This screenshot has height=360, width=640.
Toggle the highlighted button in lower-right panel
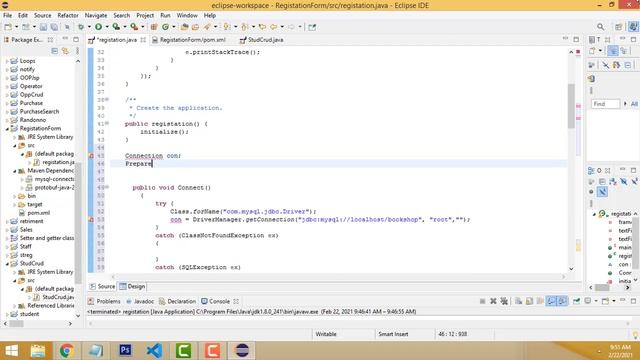[x=602, y=192]
